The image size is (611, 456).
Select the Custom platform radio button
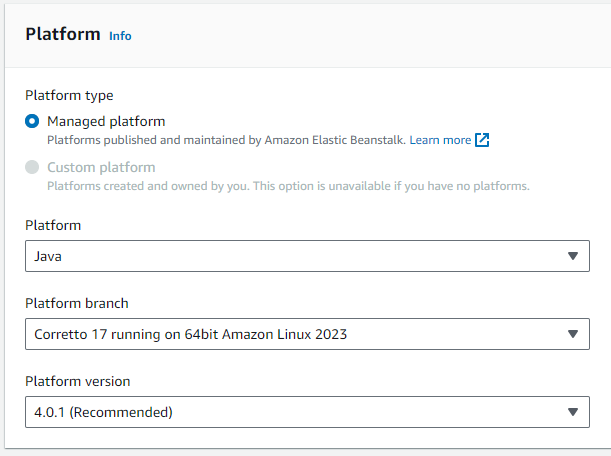pyautogui.click(x=32, y=167)
